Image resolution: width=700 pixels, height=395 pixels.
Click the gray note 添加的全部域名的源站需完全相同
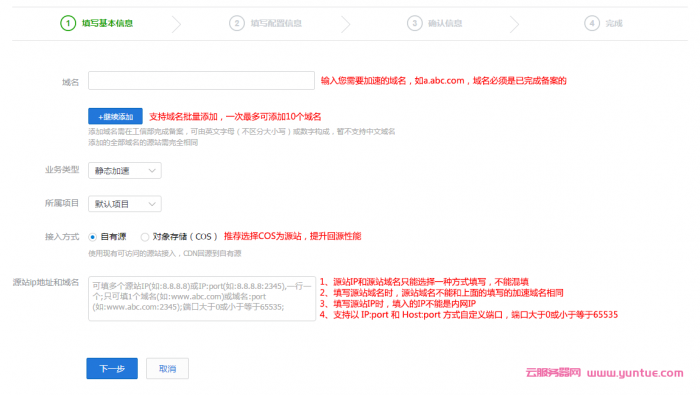[x=143, y=142]
